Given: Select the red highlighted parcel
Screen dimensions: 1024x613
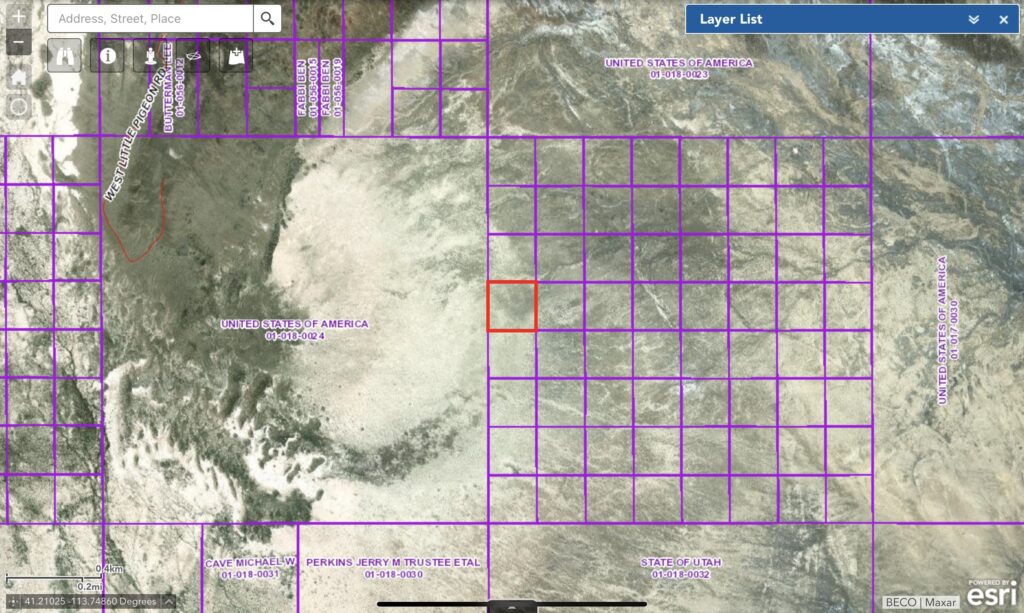Looking at the screenshot, I should tap(513, 304).
